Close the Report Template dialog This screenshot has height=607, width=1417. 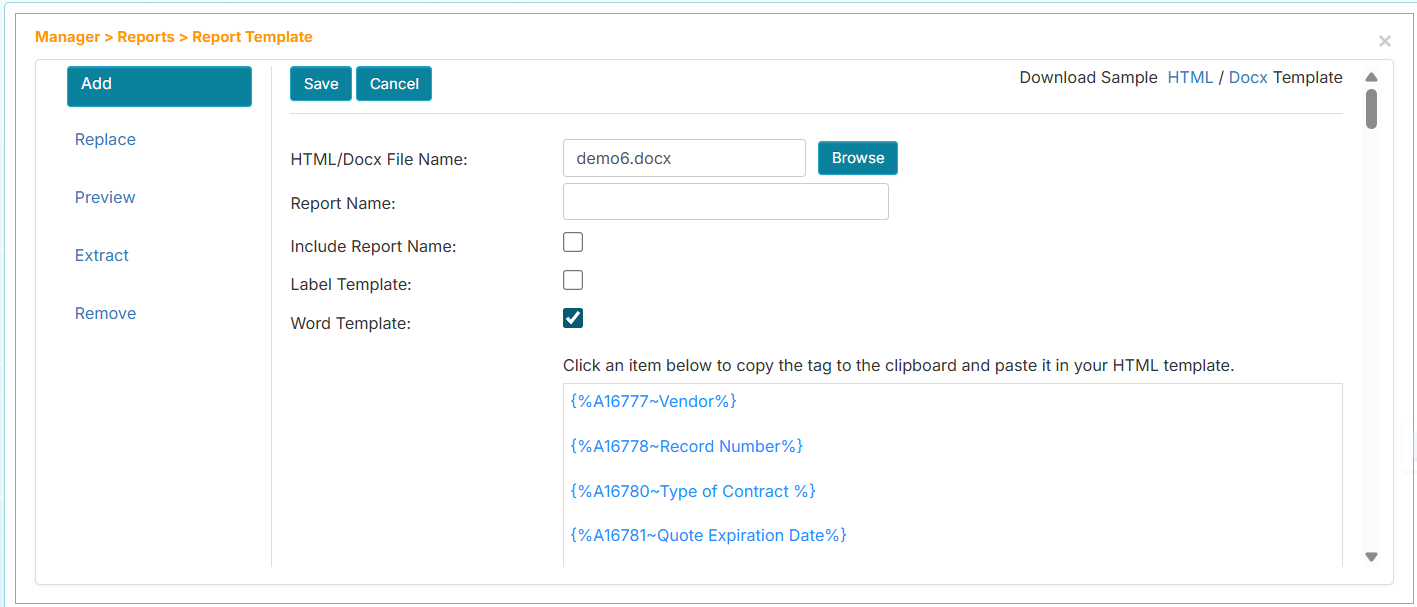[x=1384, y=41]
